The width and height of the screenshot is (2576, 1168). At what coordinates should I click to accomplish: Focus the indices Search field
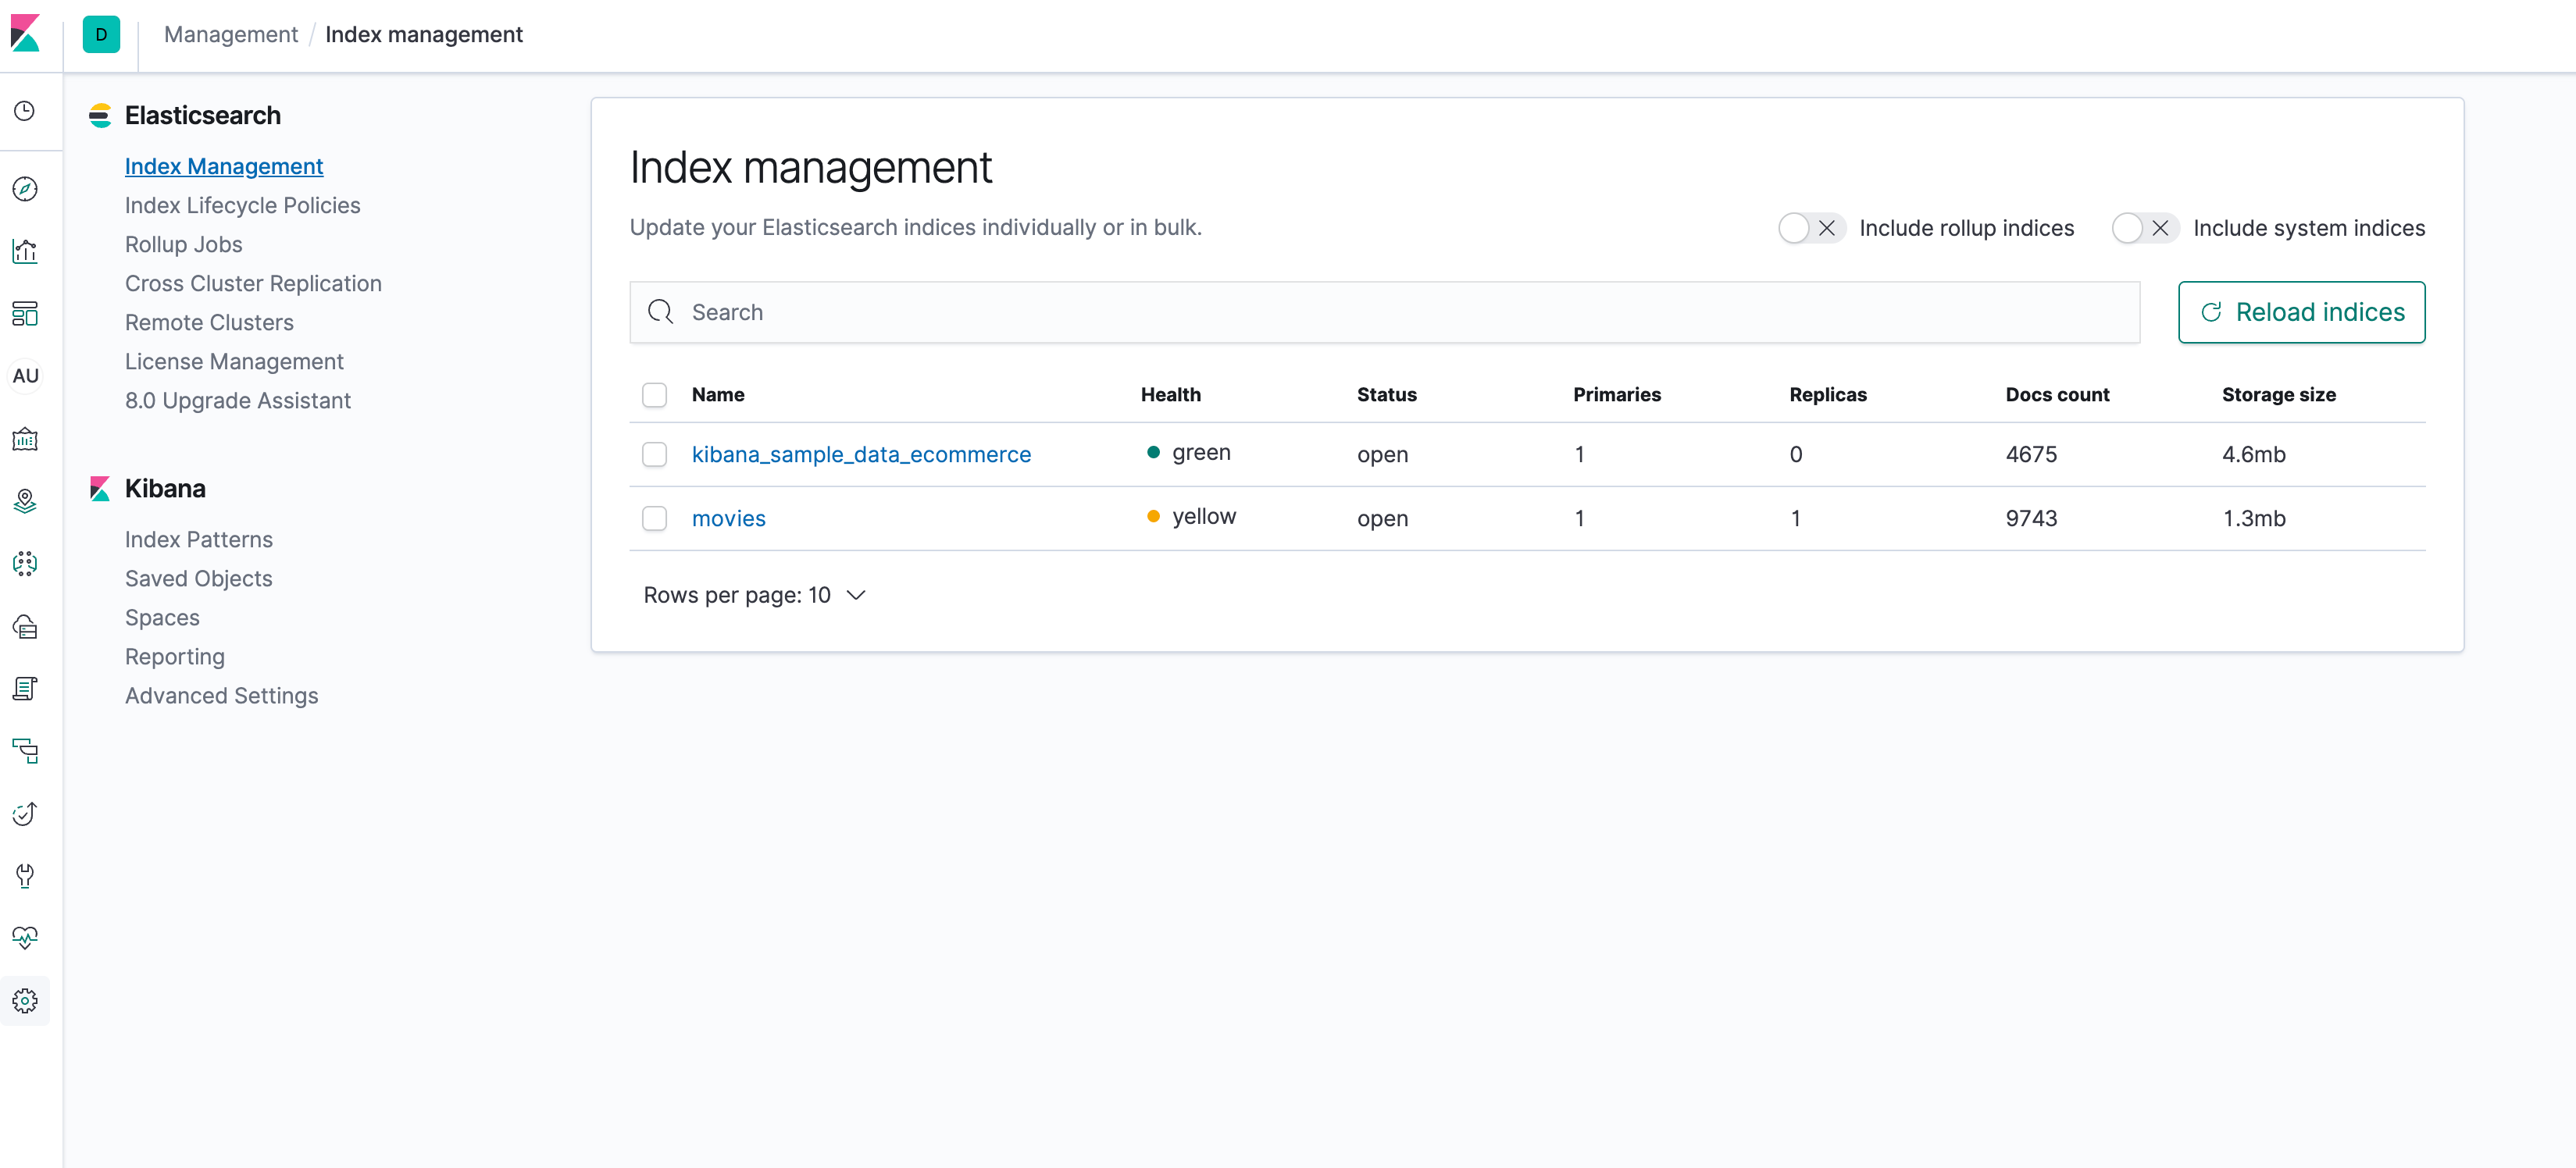[1385, 312]
